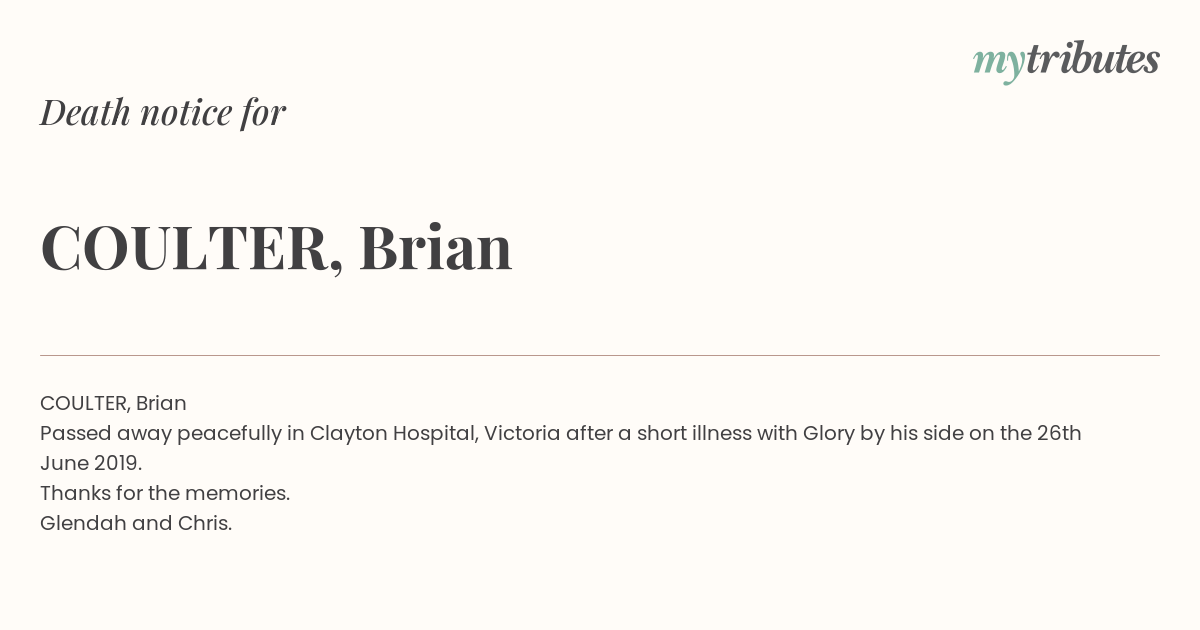Click the "June 2019." text
Screen dimensions: 1200x630
click(x=91, y=463)
